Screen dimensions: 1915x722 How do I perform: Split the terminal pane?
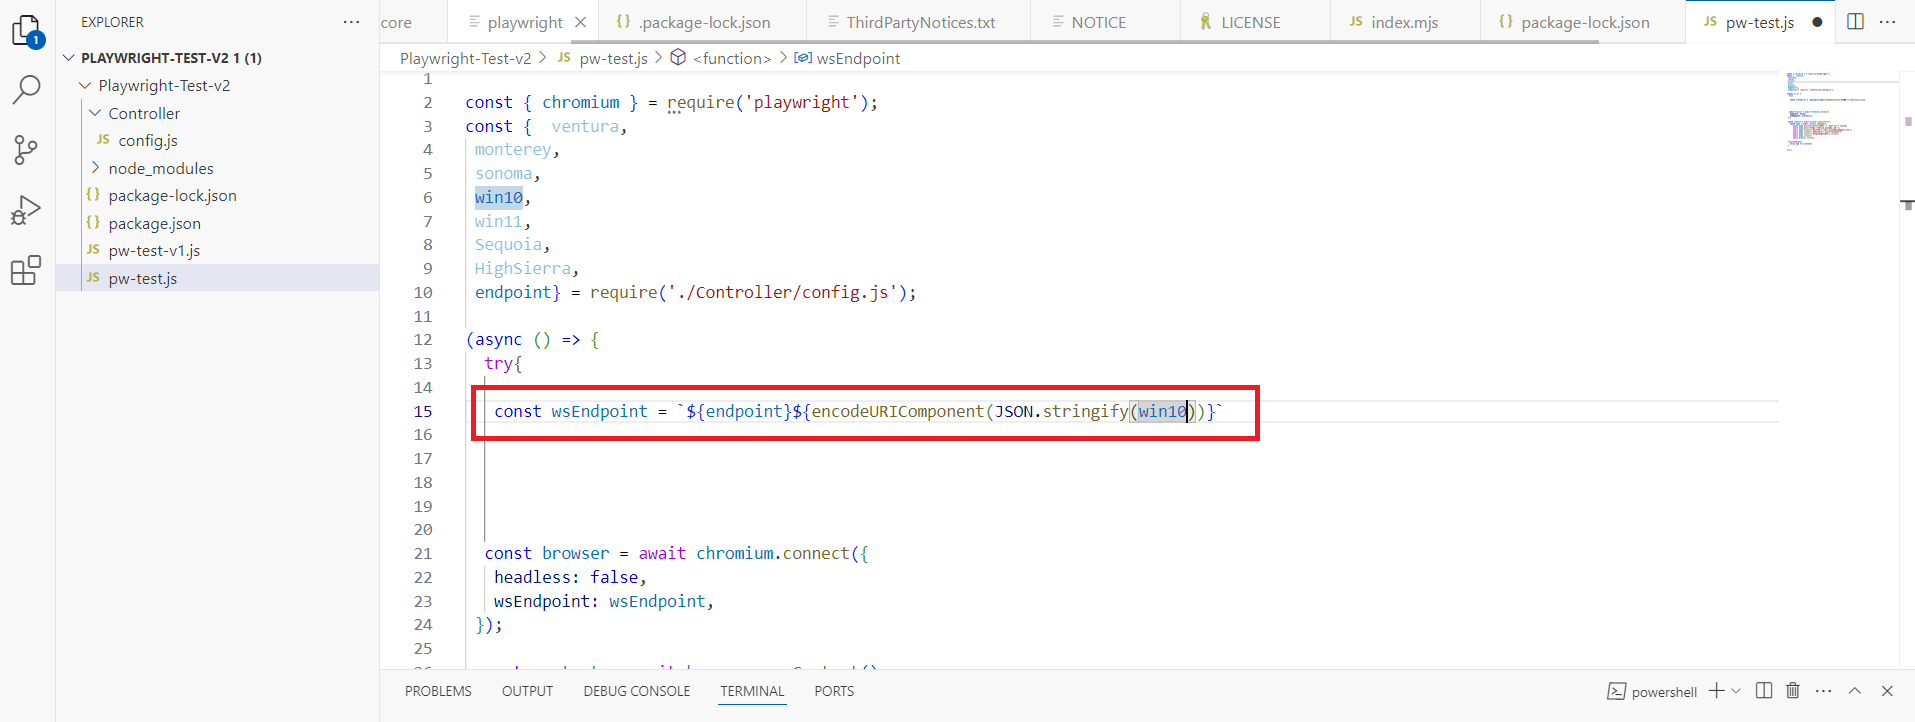[1764, 691]
